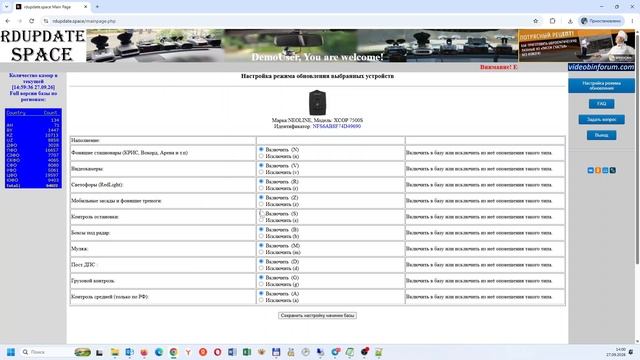
Task: Open the Chrome three-dot menu
Action: pos(633,21)
